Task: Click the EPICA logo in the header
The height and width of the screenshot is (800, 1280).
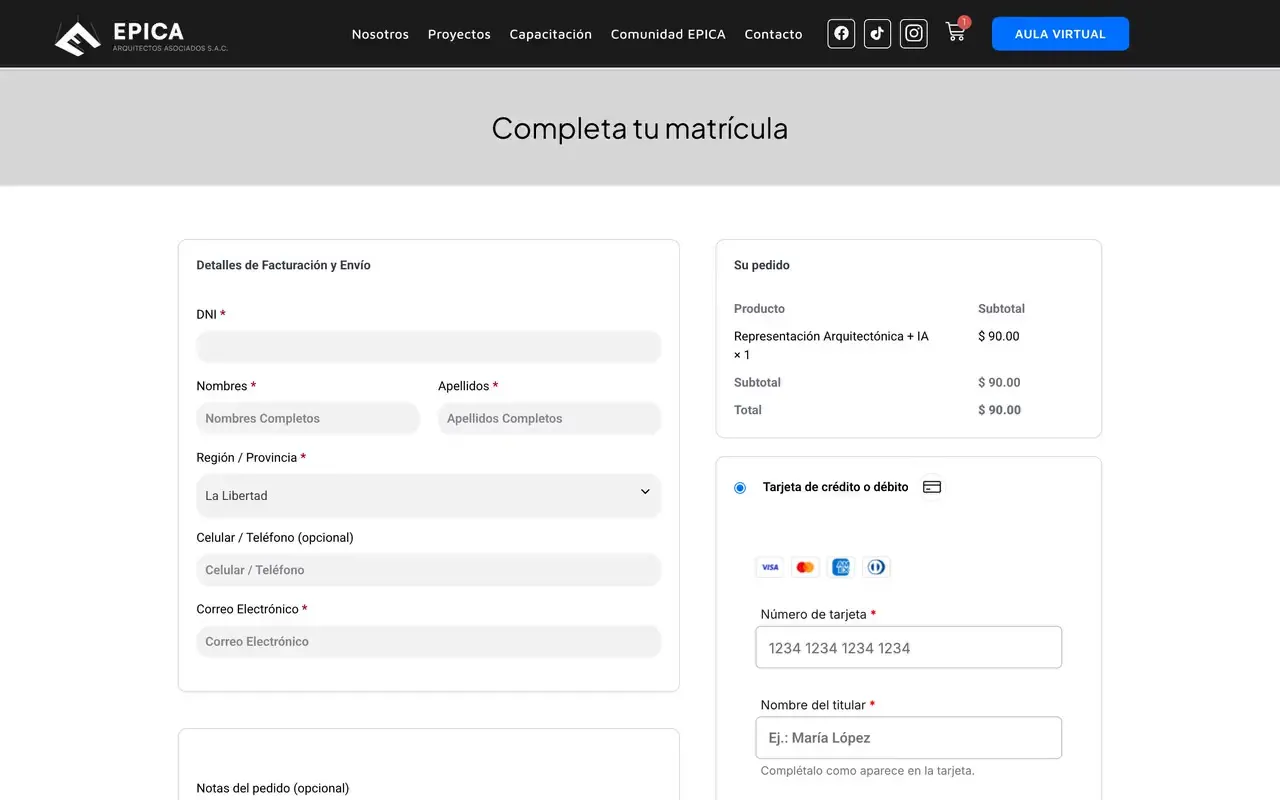Action: point(141,36)
